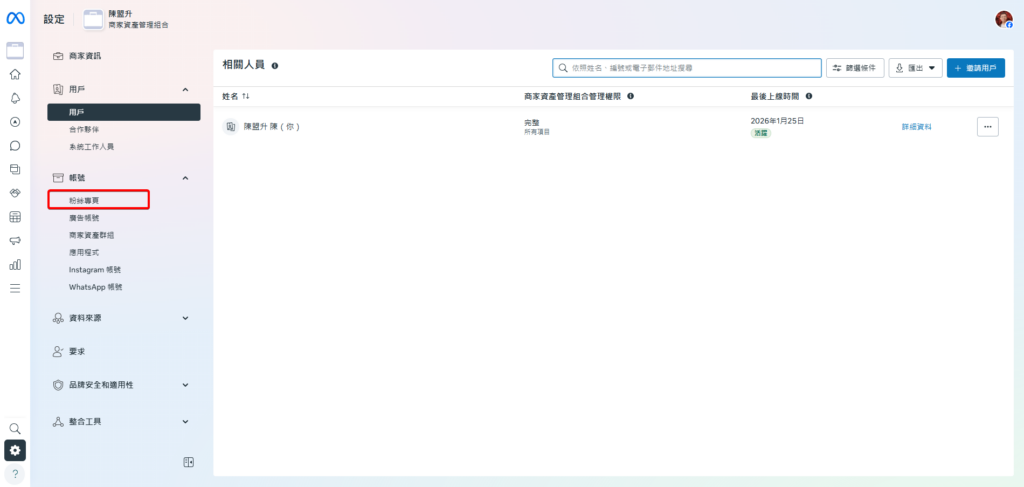Expand the 品牌安全和適用性 section
Viewport: 1024px width, 487px height.
click(x=185, y=385)
